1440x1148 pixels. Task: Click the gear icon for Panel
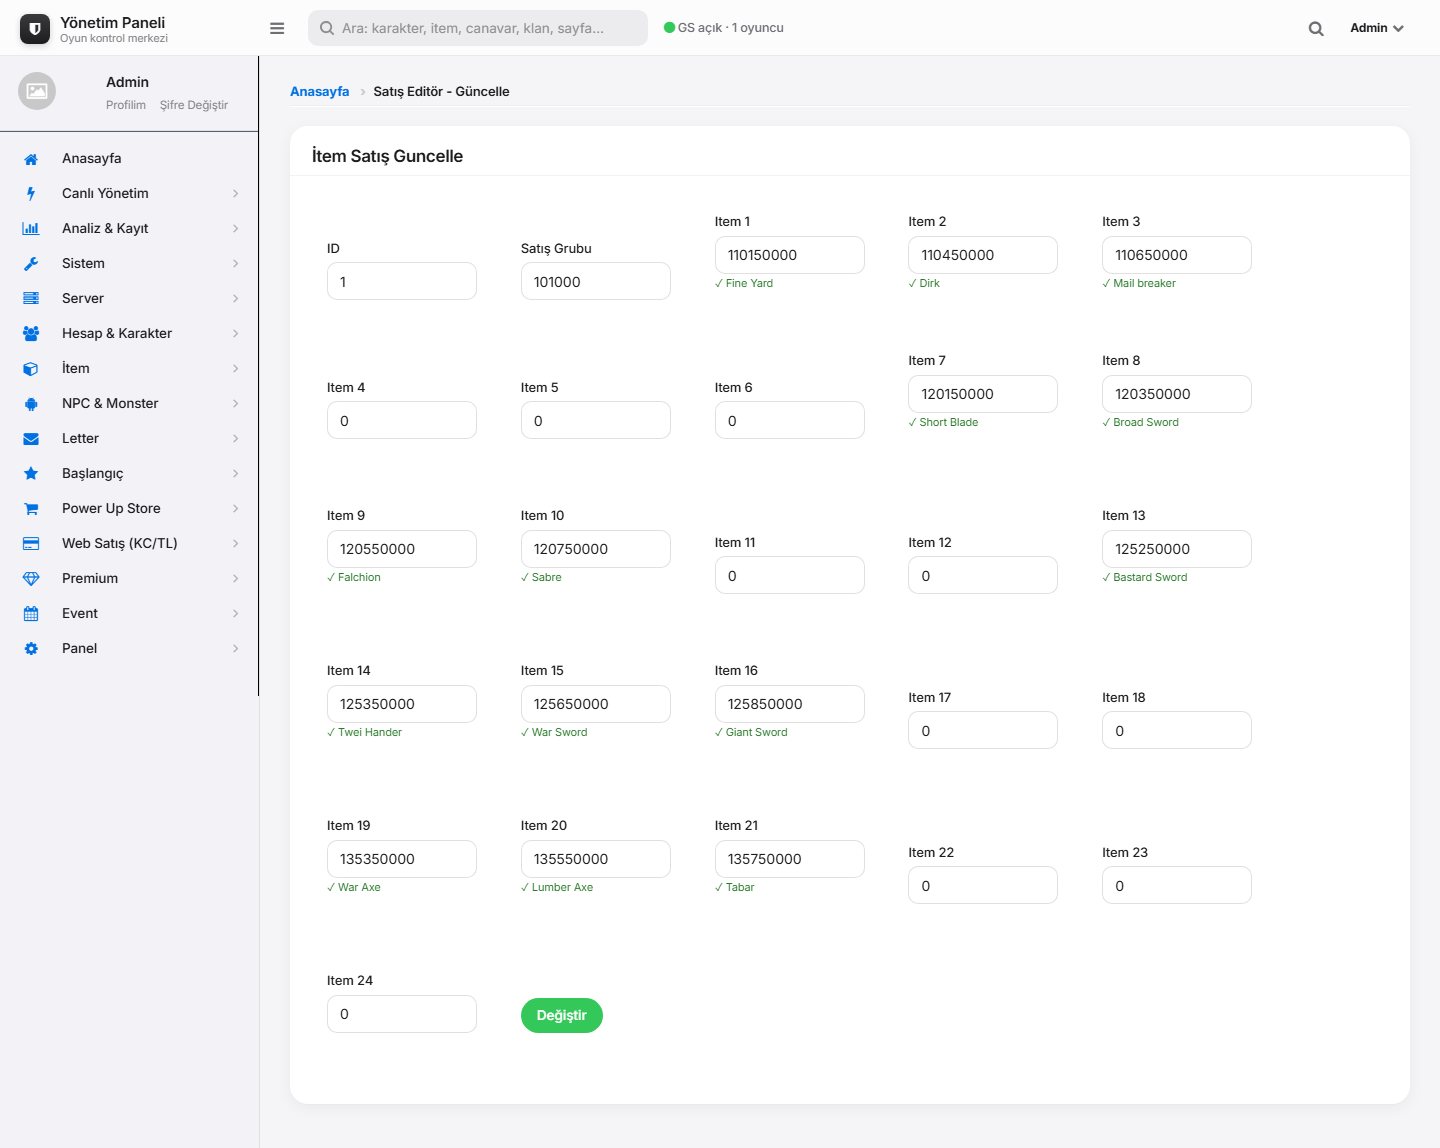(x=31, y=649)
